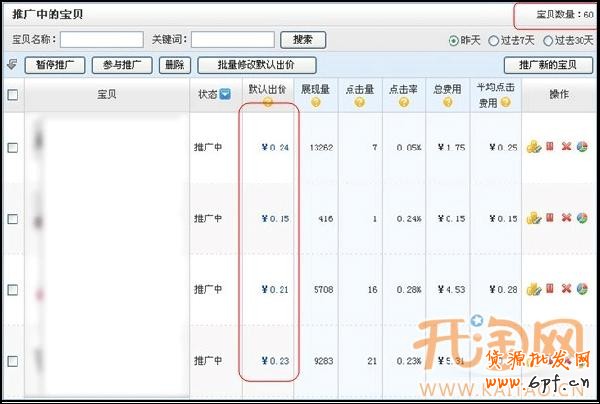Delete the first row item via red X
This screenshot has height=404, width=600.
pos(566,147)
